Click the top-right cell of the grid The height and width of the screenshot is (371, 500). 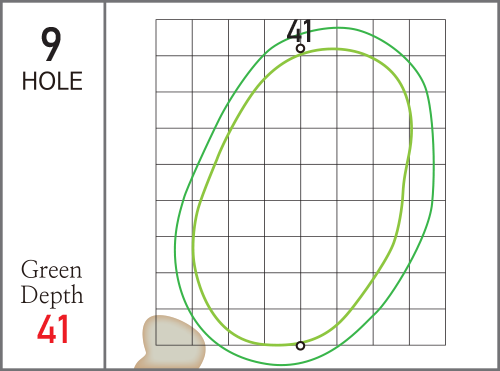tap(428, 37)
